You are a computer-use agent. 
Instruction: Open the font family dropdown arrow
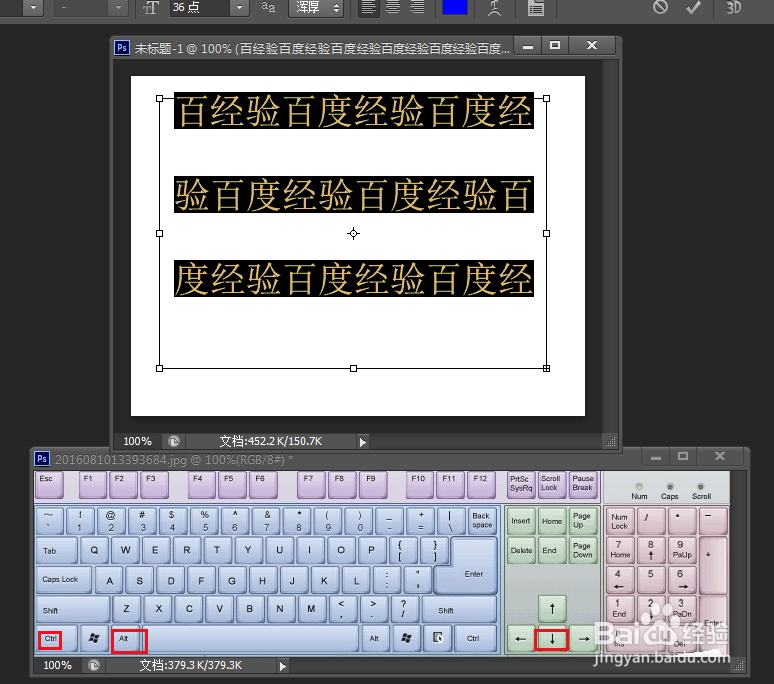33,8
